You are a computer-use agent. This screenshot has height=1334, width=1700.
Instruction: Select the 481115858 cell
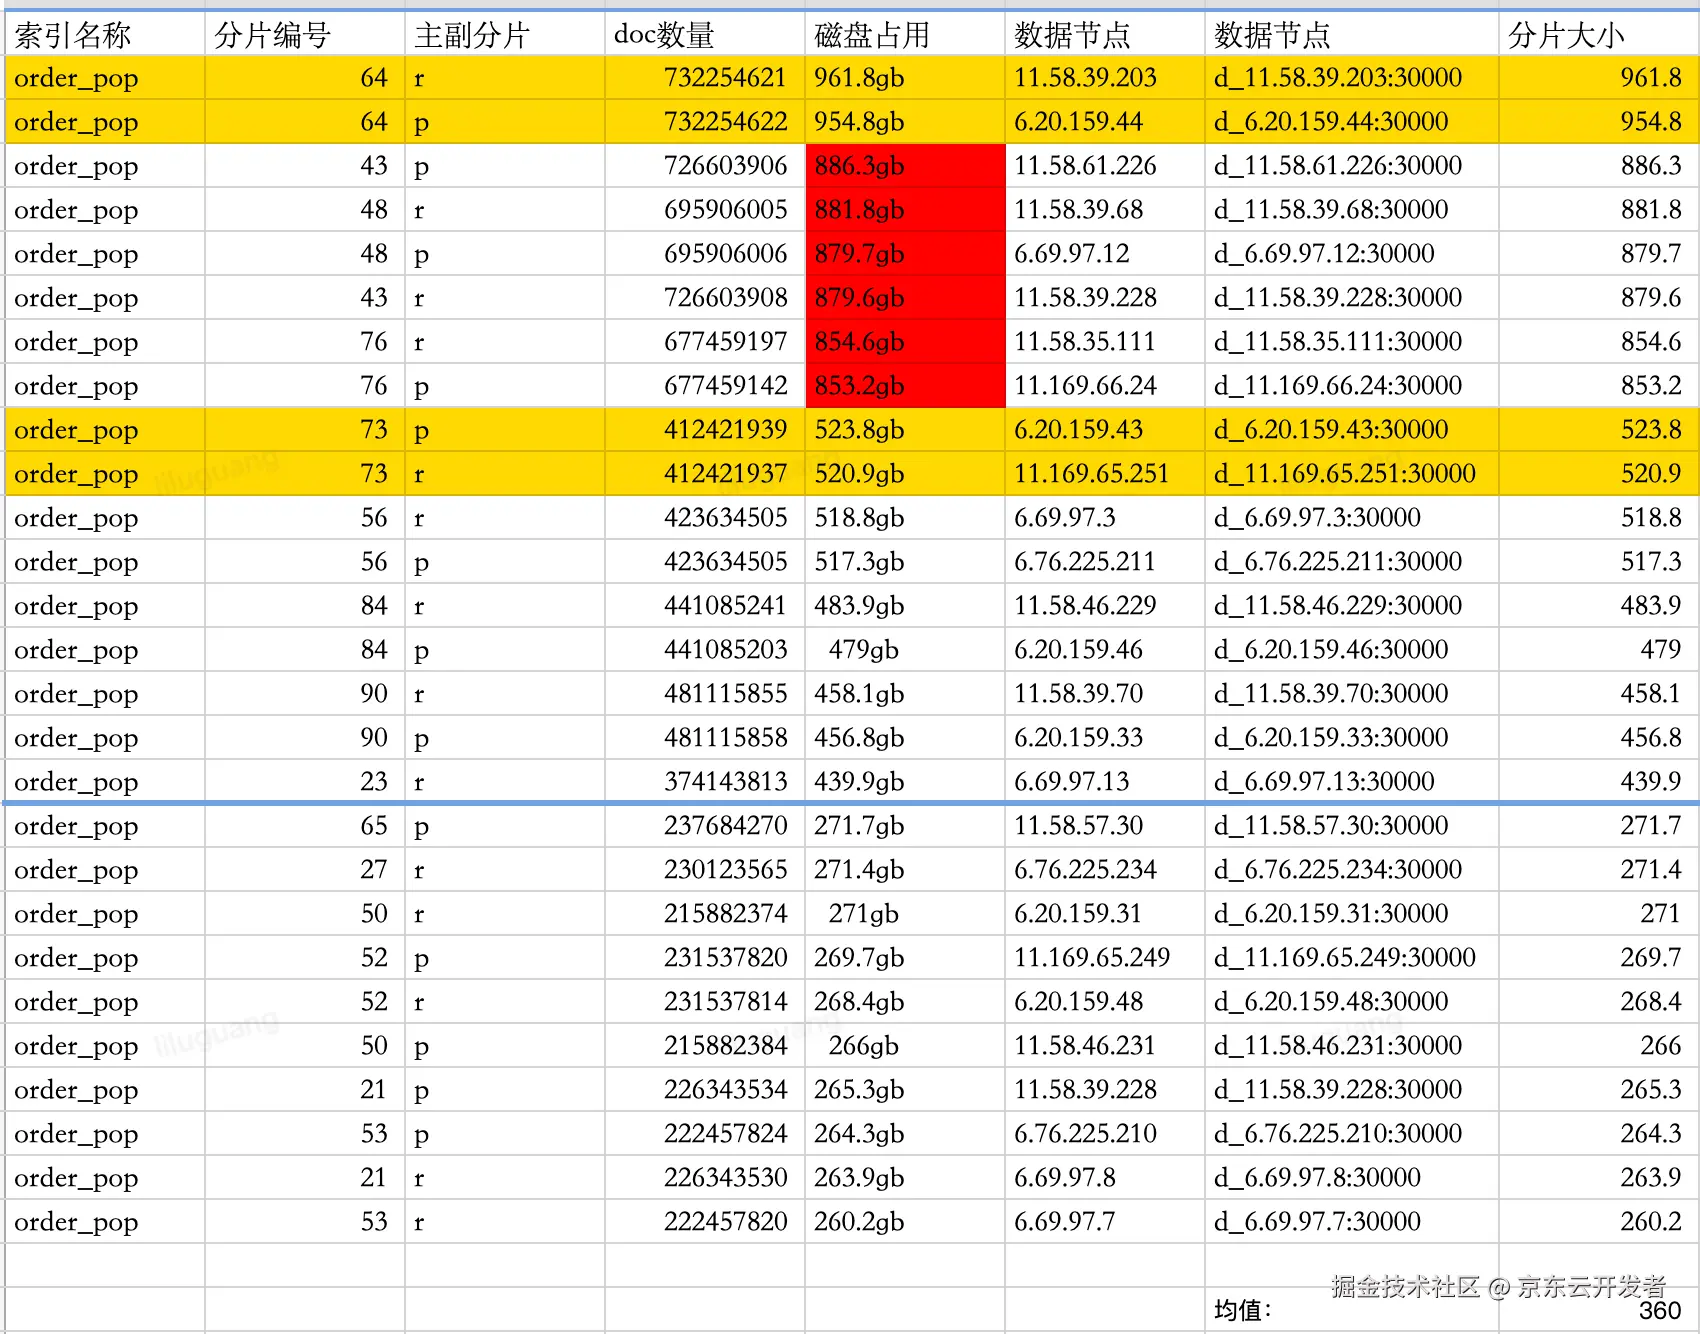point(705,738)
